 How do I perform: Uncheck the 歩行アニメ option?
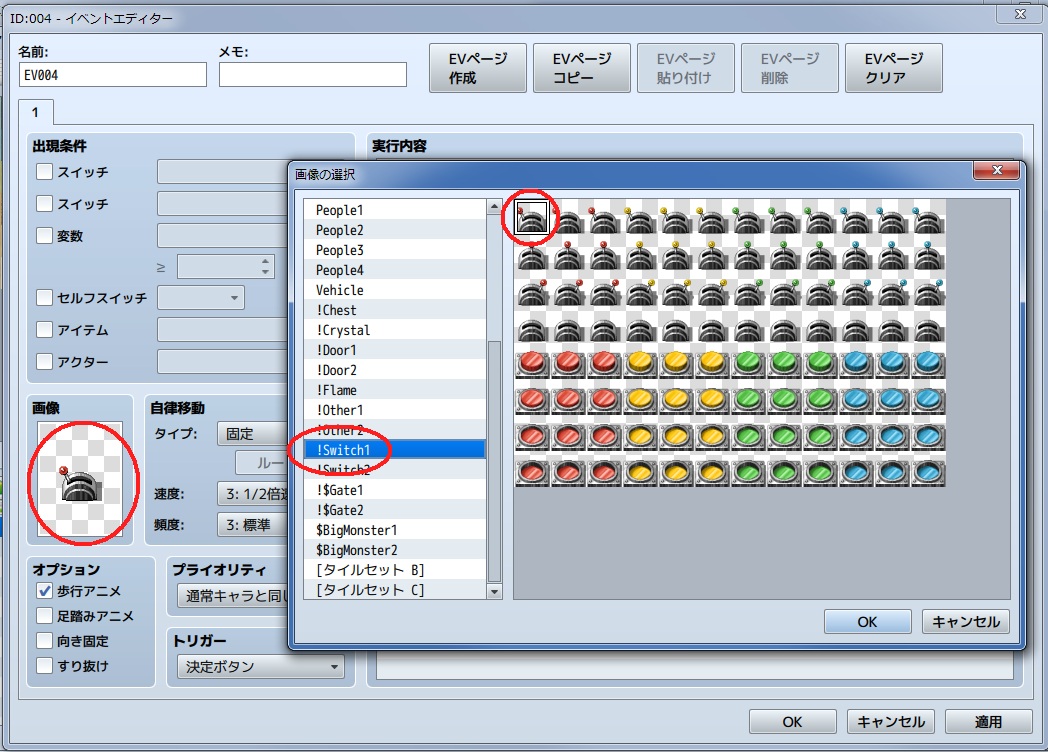pyautogui.click(x=44, y=591)
